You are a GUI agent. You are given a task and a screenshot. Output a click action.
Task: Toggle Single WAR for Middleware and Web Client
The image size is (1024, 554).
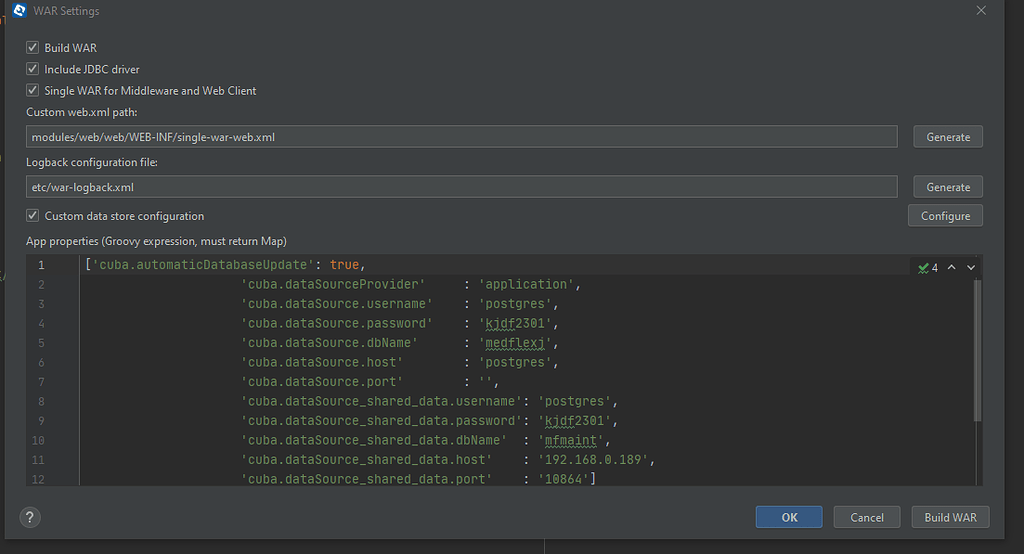(33, 91)
